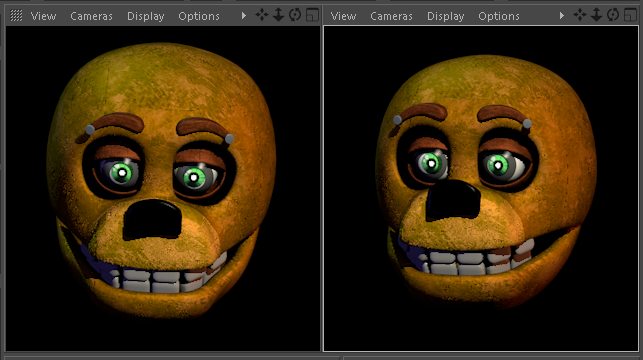Open the Cameras menu in right viewport

point(391,16)
